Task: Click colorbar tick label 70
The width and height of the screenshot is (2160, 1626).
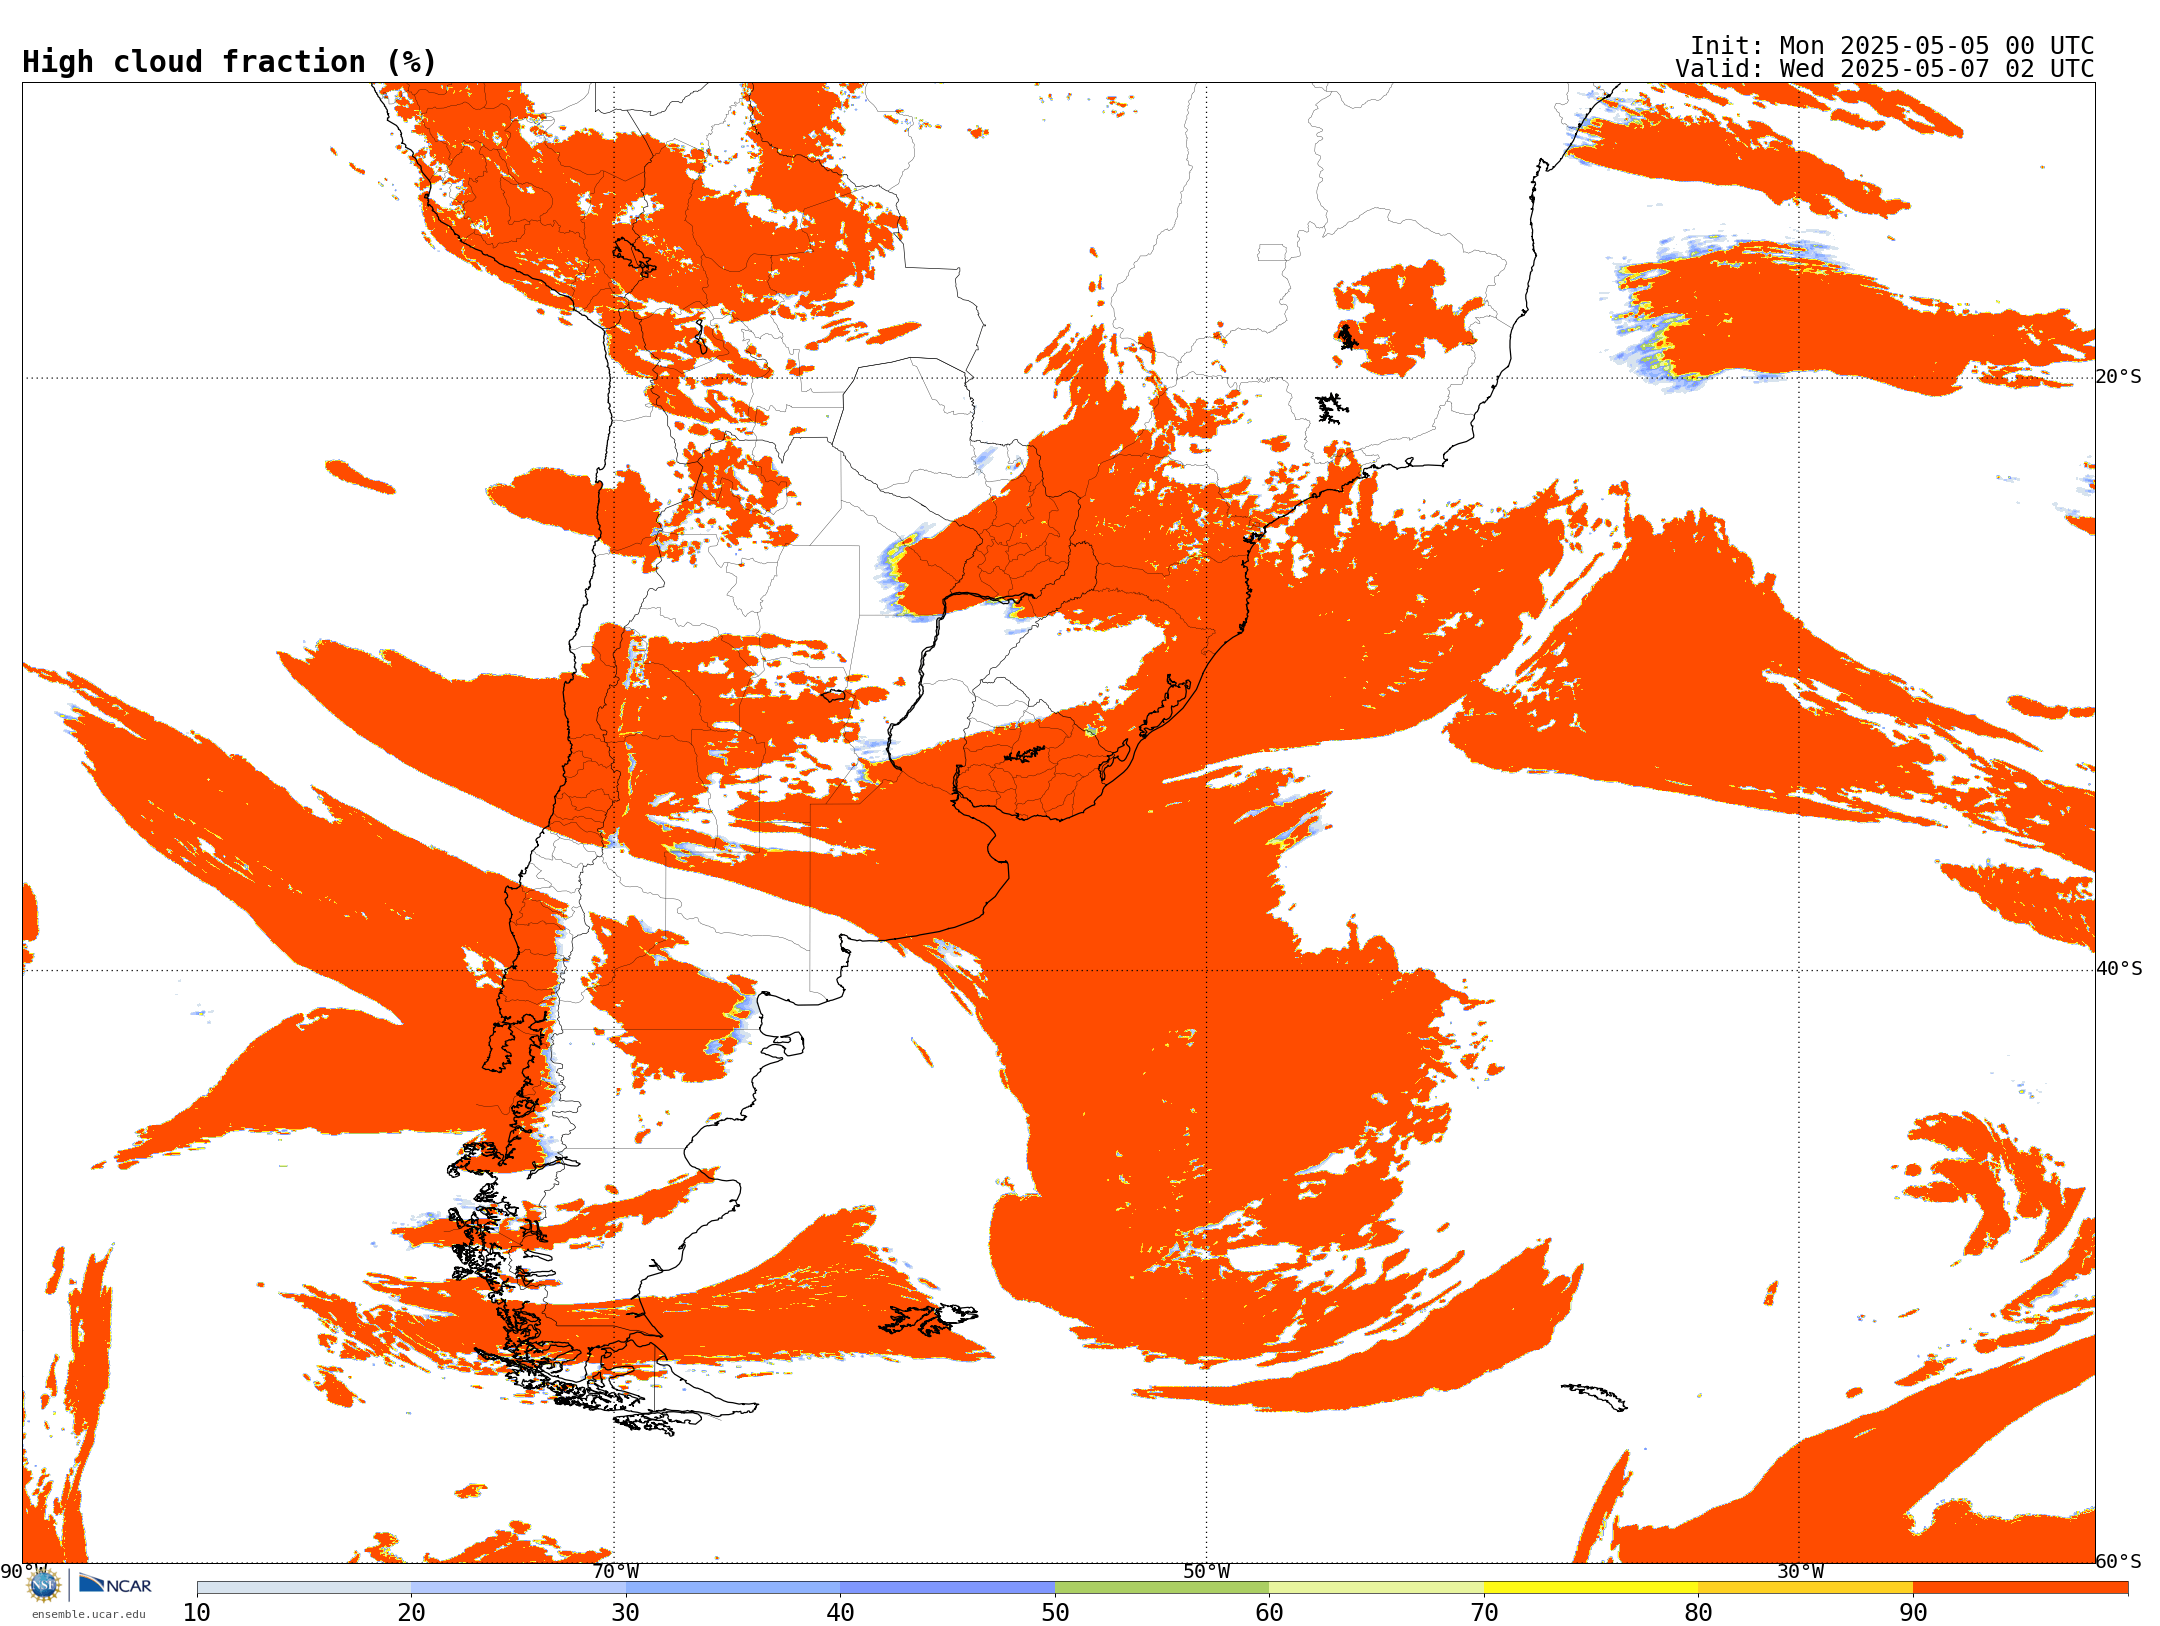Action: pos(1484,1613)
